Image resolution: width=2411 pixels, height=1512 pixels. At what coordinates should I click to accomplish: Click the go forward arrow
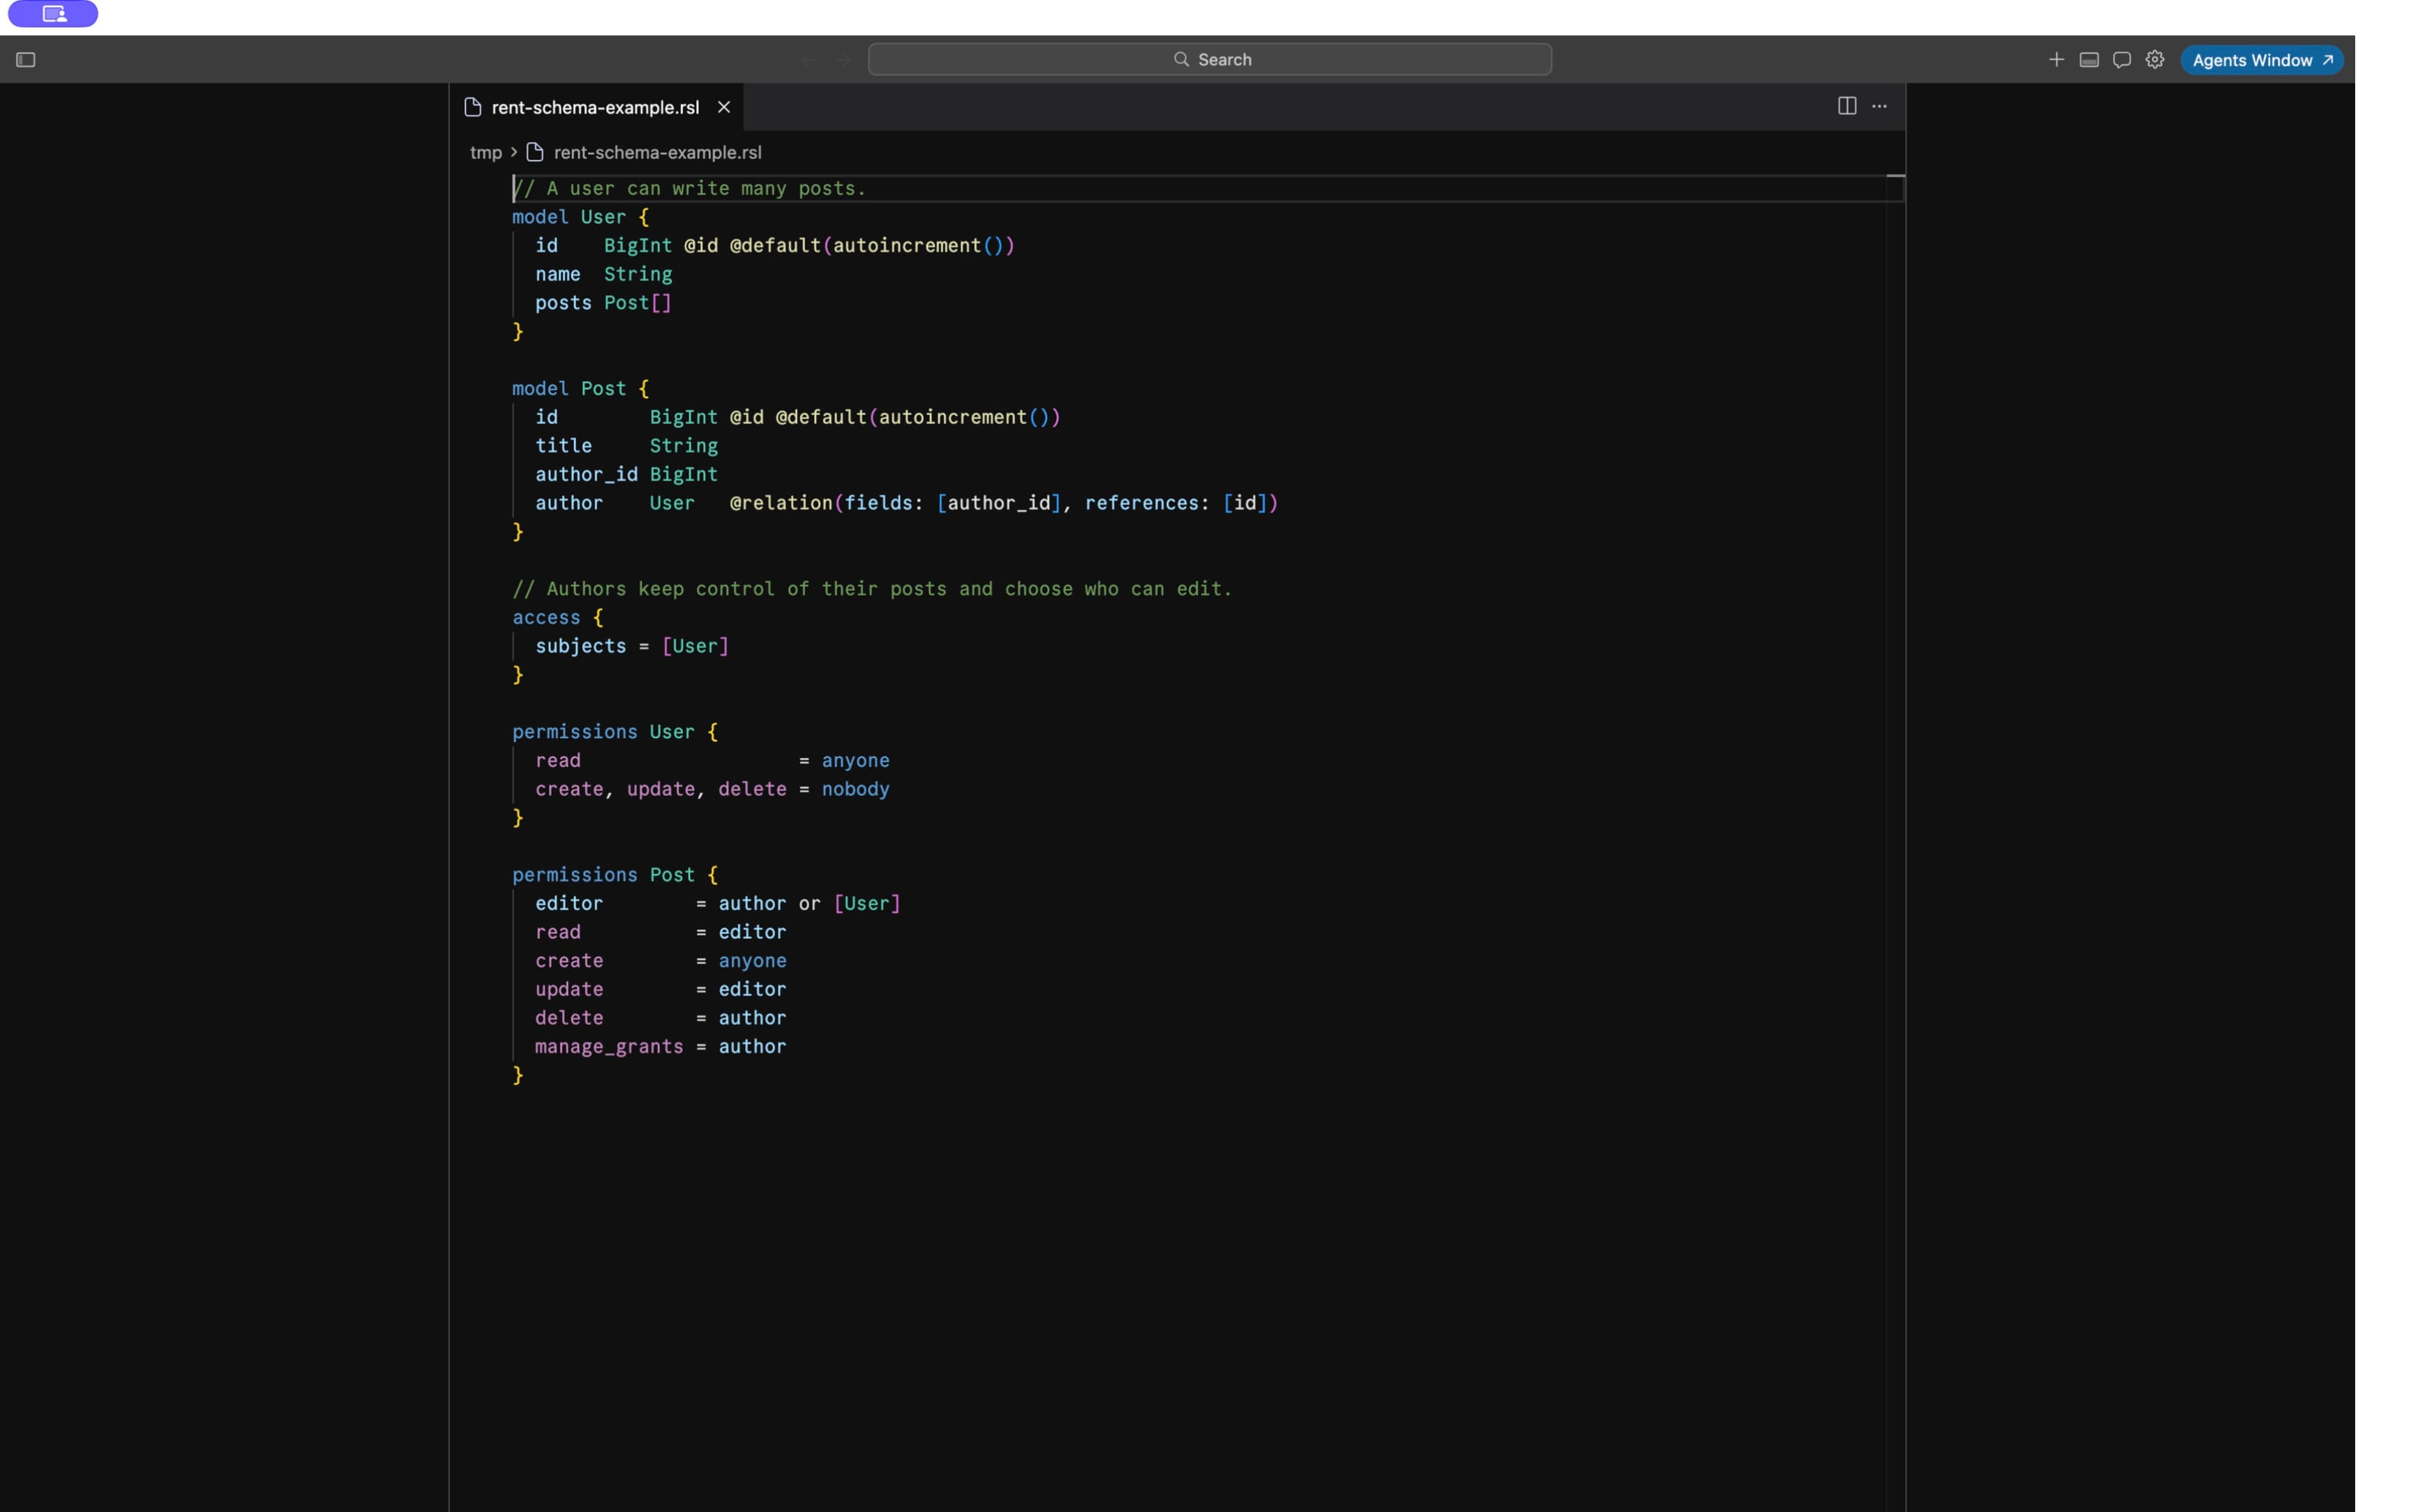click(x=843, y=60)
